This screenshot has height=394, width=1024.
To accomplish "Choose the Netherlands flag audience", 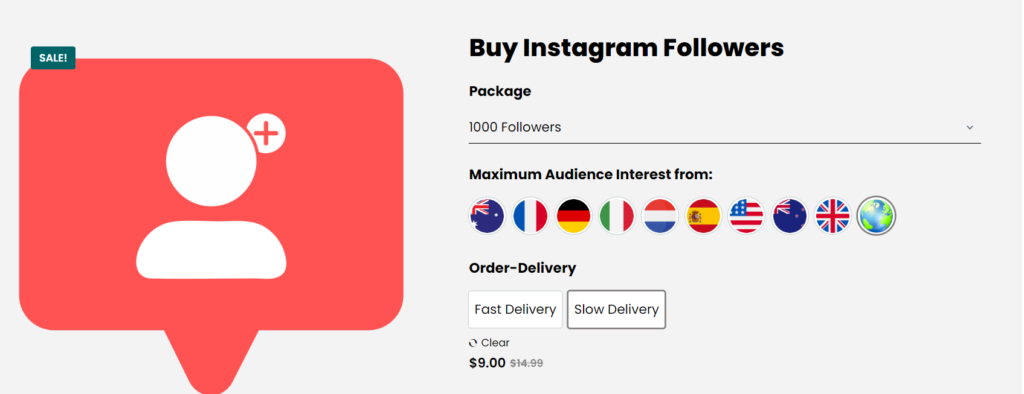I will tap(660, 216).
